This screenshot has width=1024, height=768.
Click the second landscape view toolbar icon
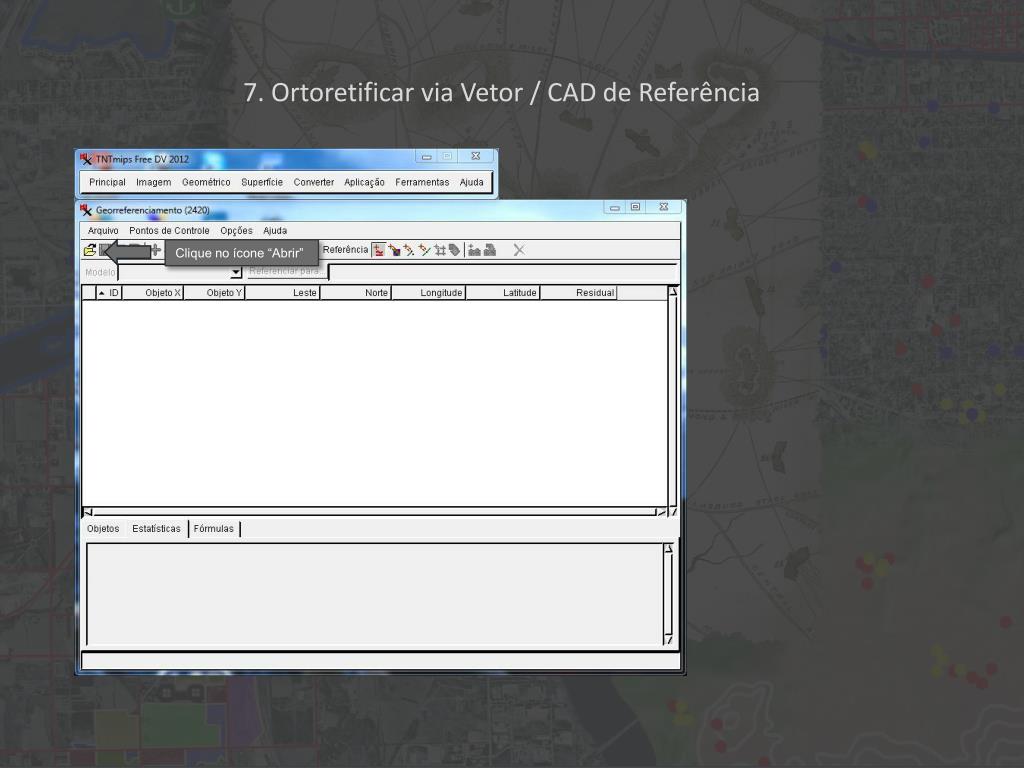point(490,250)
